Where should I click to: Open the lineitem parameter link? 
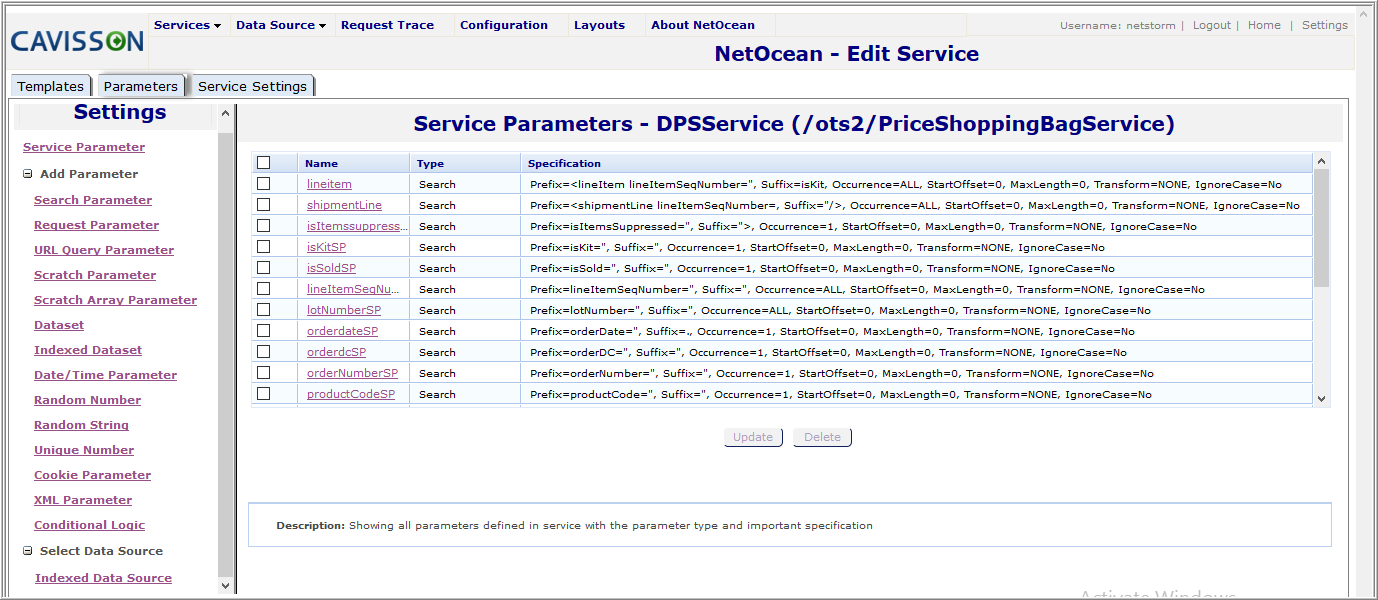[x=329, y=184]
